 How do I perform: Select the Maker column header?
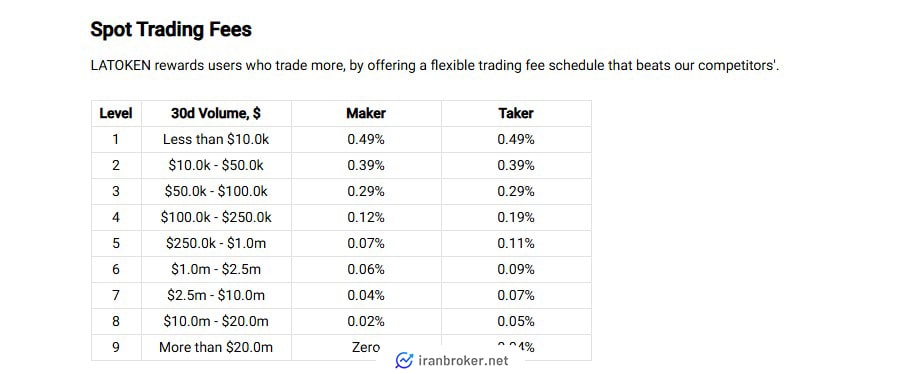366,114
